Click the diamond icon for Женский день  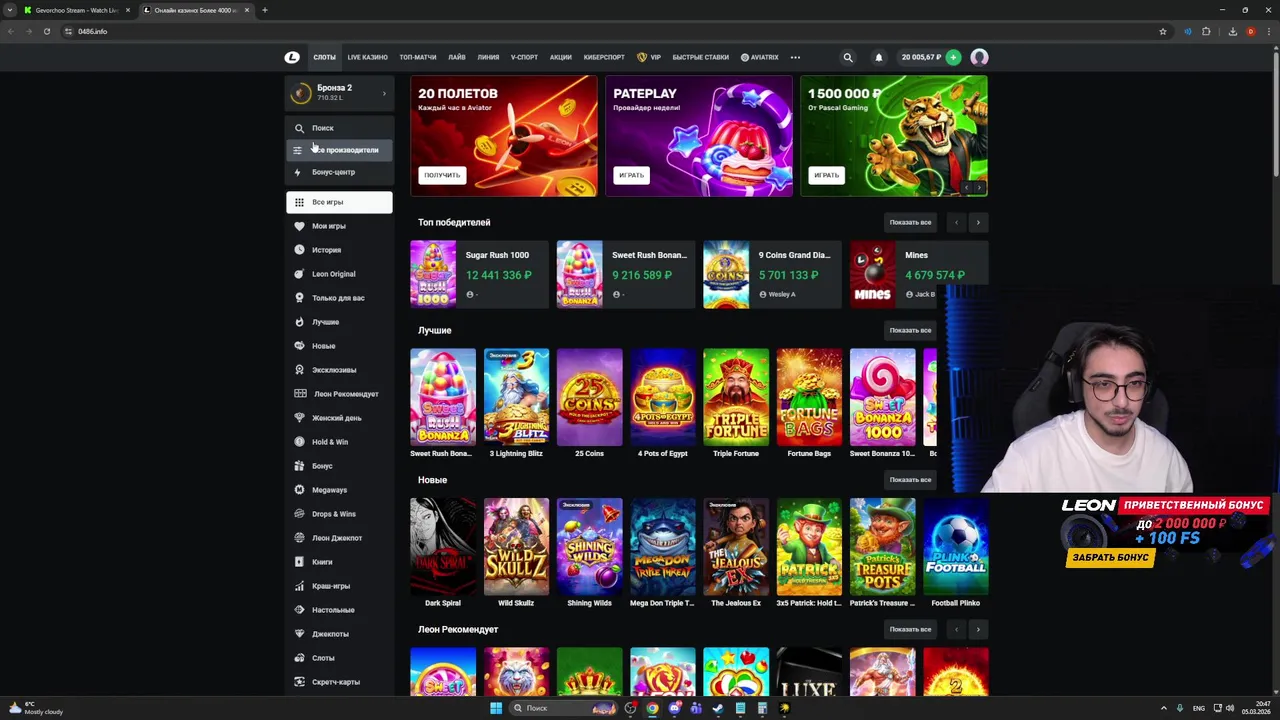tap(299, 418)
